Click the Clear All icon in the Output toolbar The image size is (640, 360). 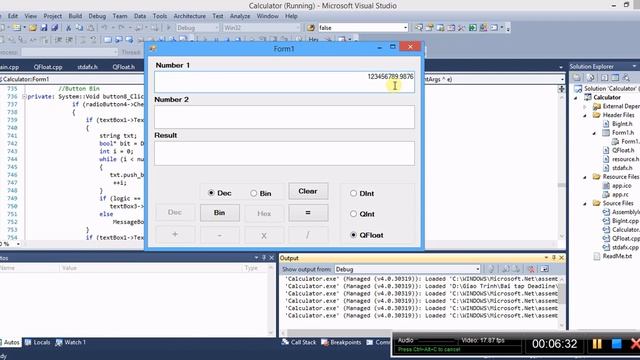tap(531, 269)
